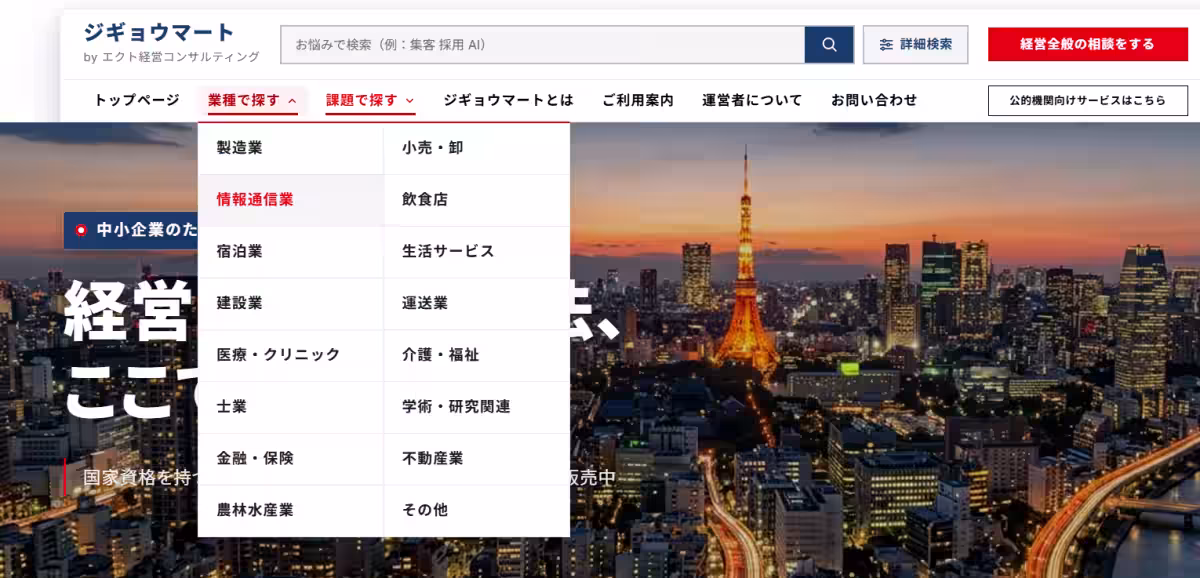Image resolution: width=1200 pixels, height=578 pixels.
Task: Open detailed search (詳細検索)
Action: pyautogui.click(x=915, y=45)
